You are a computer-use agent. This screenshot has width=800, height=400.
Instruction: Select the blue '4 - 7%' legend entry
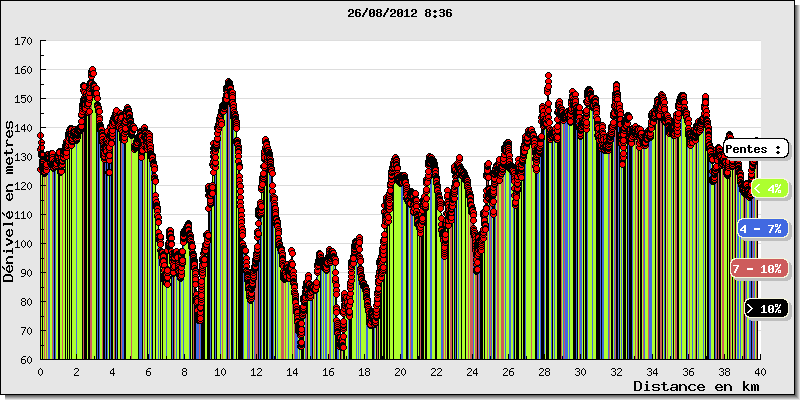pos(763,229)
